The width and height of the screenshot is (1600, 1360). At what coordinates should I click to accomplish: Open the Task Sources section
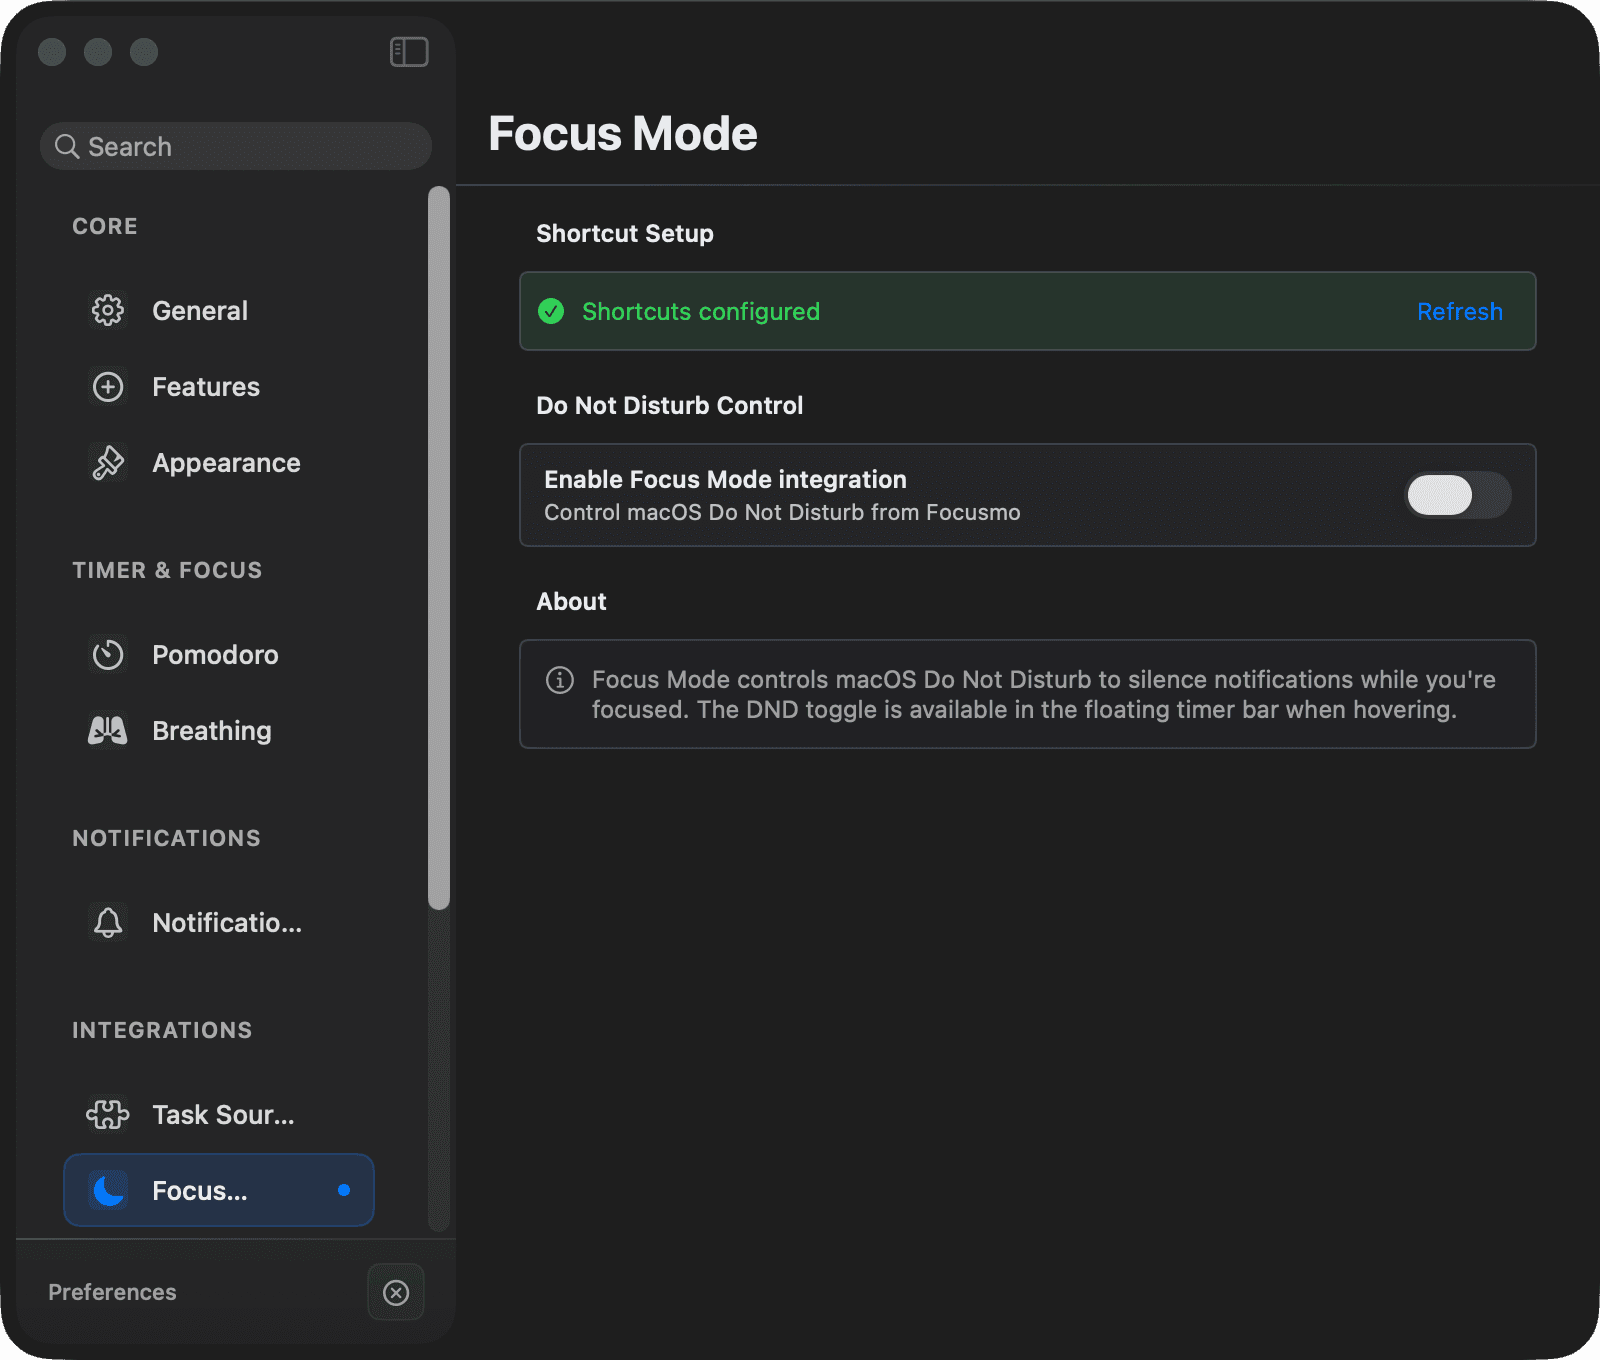219,1114
